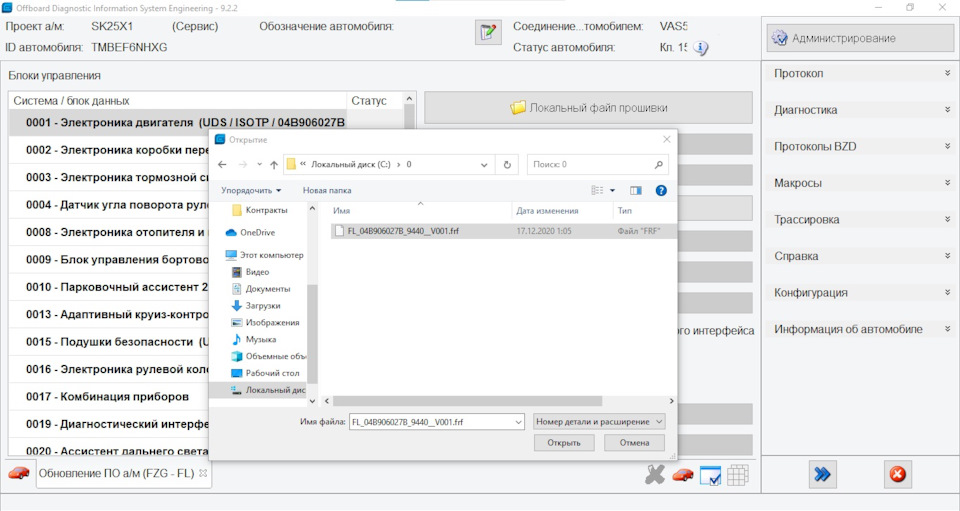This screenshot has width=960, height=511.
Task: Click the grey X tool icon in bottom toolbar
Action: [x=654, y=474]
